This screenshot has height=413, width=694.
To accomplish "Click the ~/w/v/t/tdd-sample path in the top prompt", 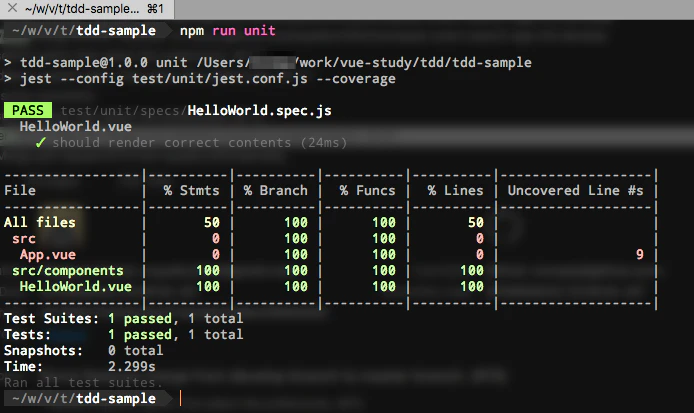I will click(x=84, y=31).
